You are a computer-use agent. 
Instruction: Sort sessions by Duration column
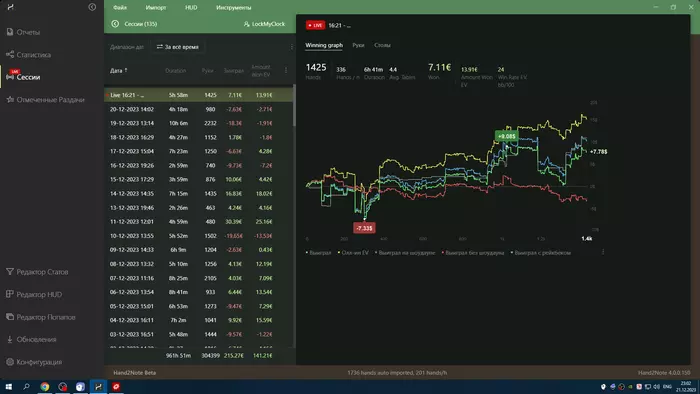tap(175, 71)
